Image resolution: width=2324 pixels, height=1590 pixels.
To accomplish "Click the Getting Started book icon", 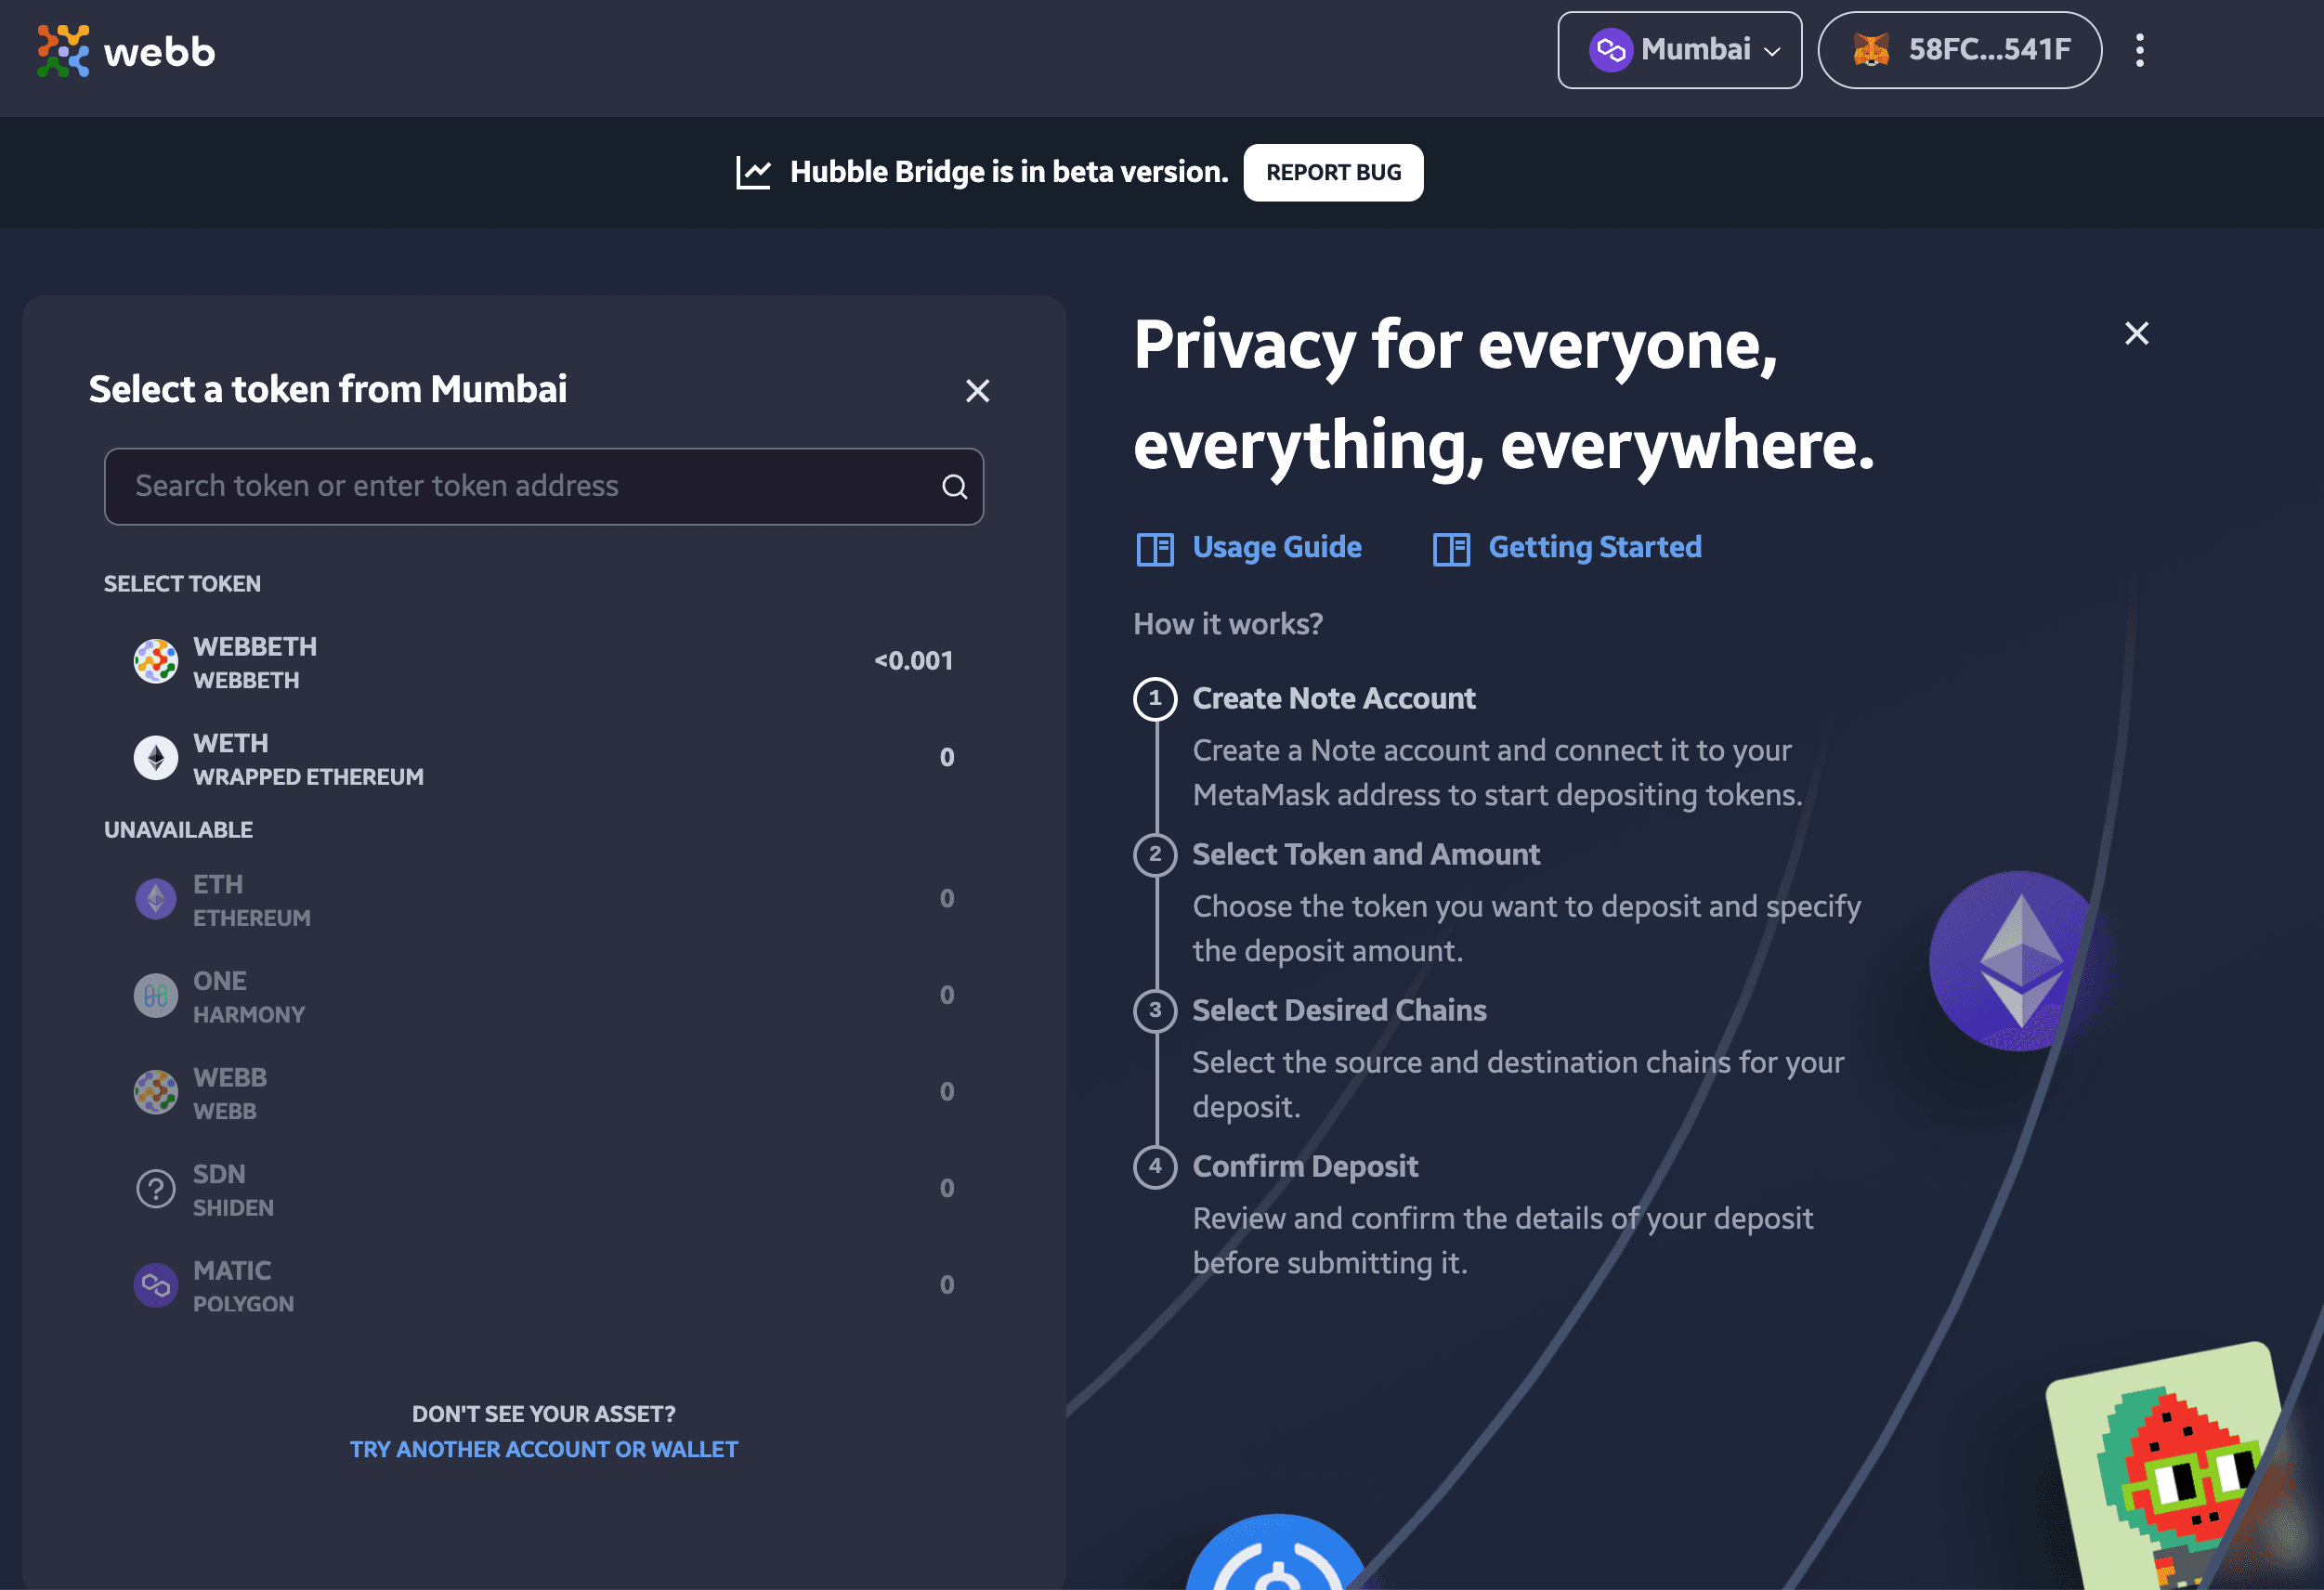I will 1451,549.
